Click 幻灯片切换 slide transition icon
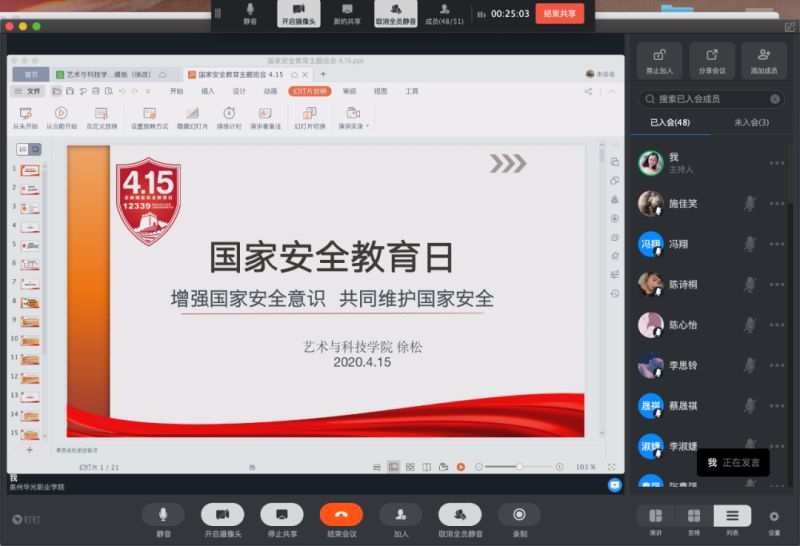Viewport: 800px width, 546px height. tap(310, 118)
